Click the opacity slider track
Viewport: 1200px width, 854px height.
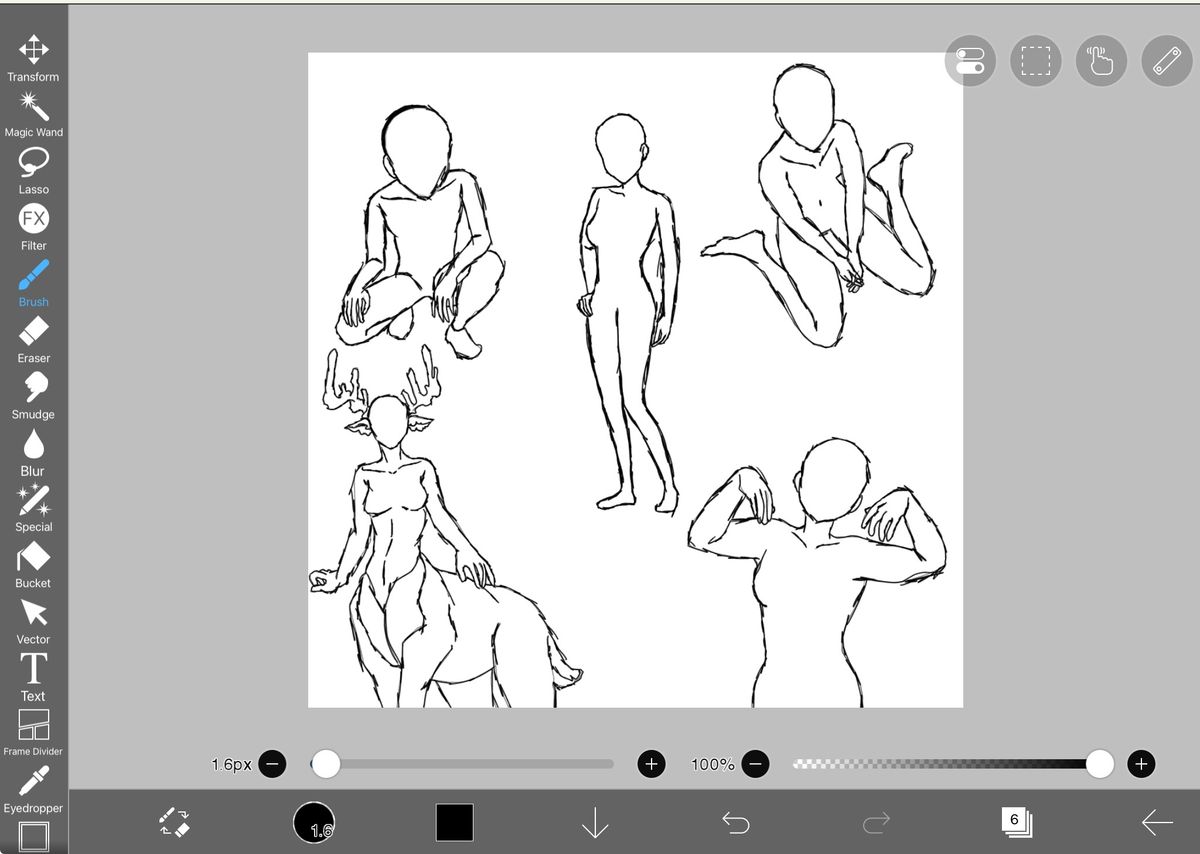pos(948,764)
